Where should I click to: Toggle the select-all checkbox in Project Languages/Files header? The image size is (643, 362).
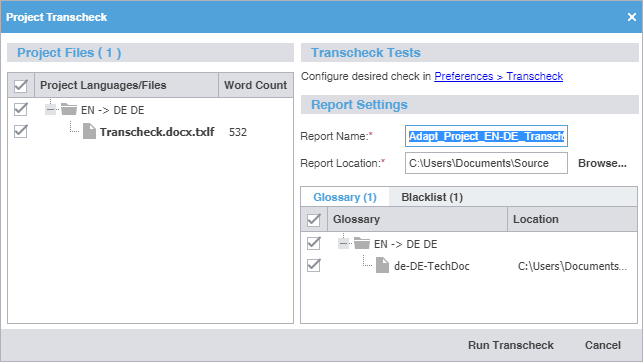(21, 86)
